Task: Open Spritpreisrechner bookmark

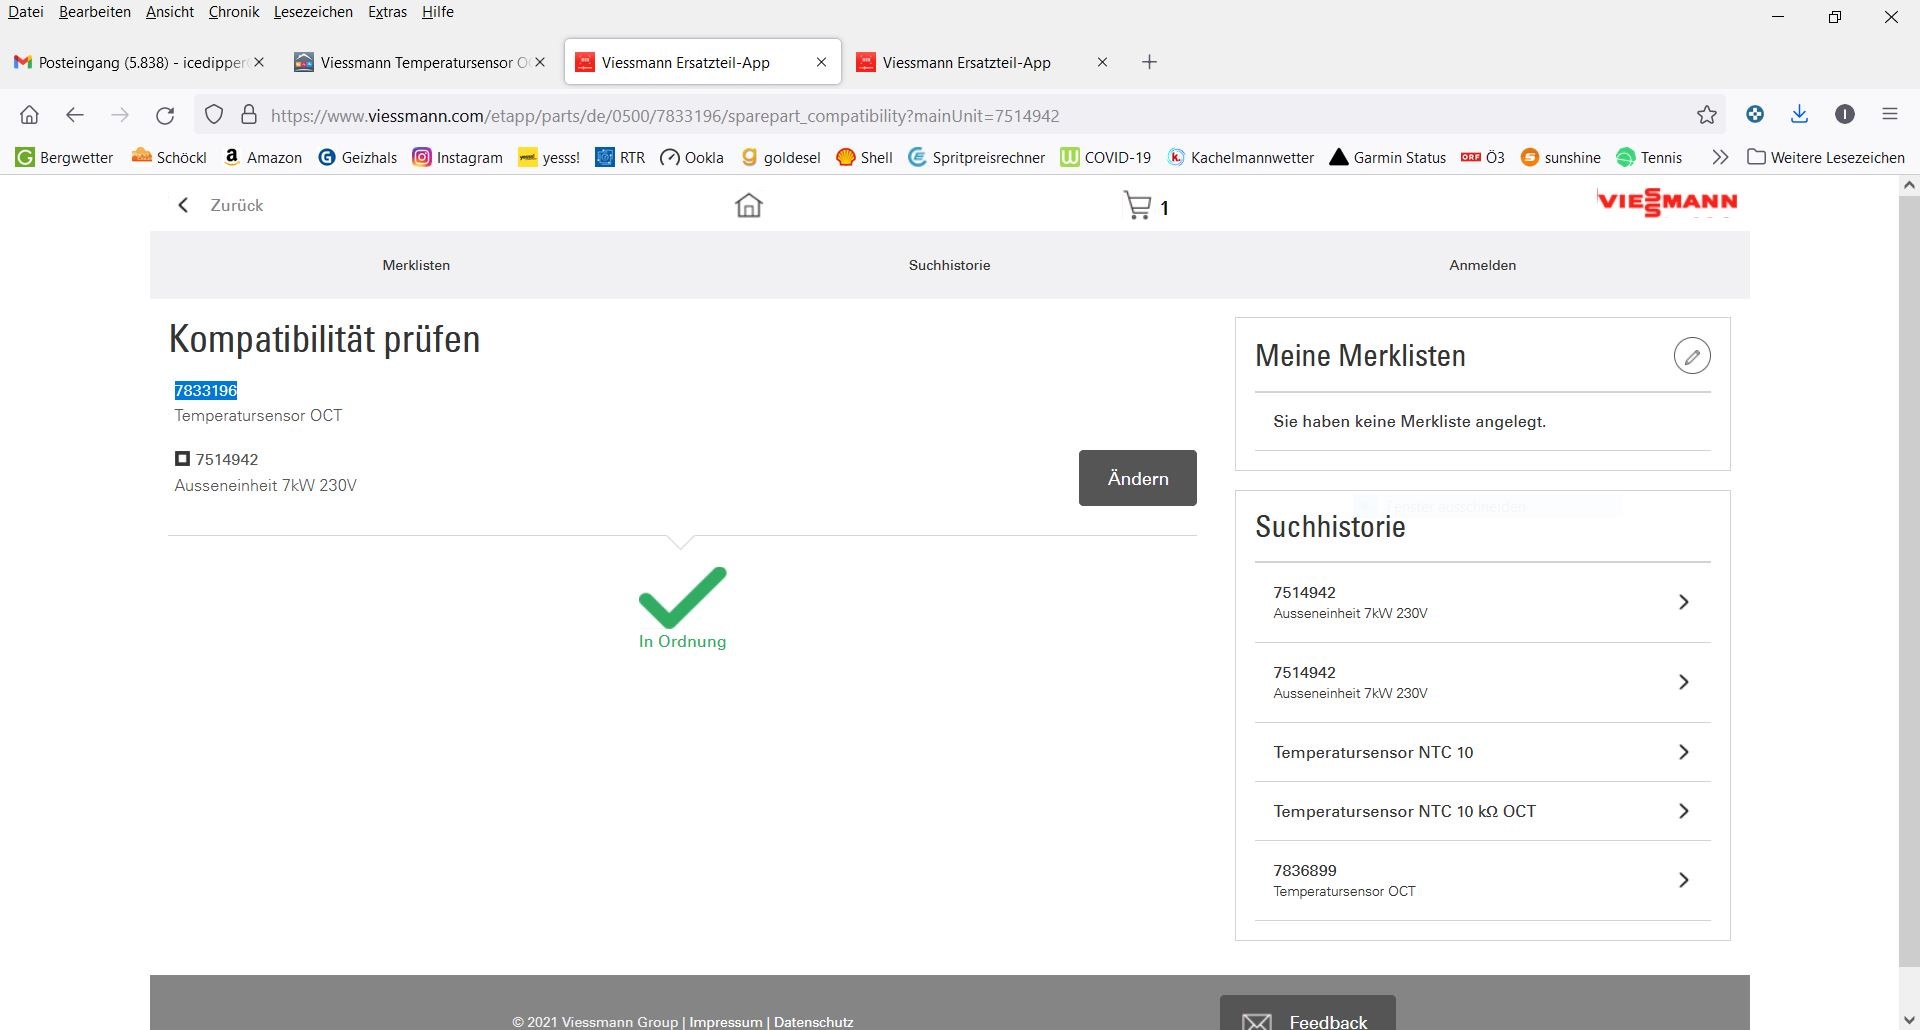Action: (977, 157)
